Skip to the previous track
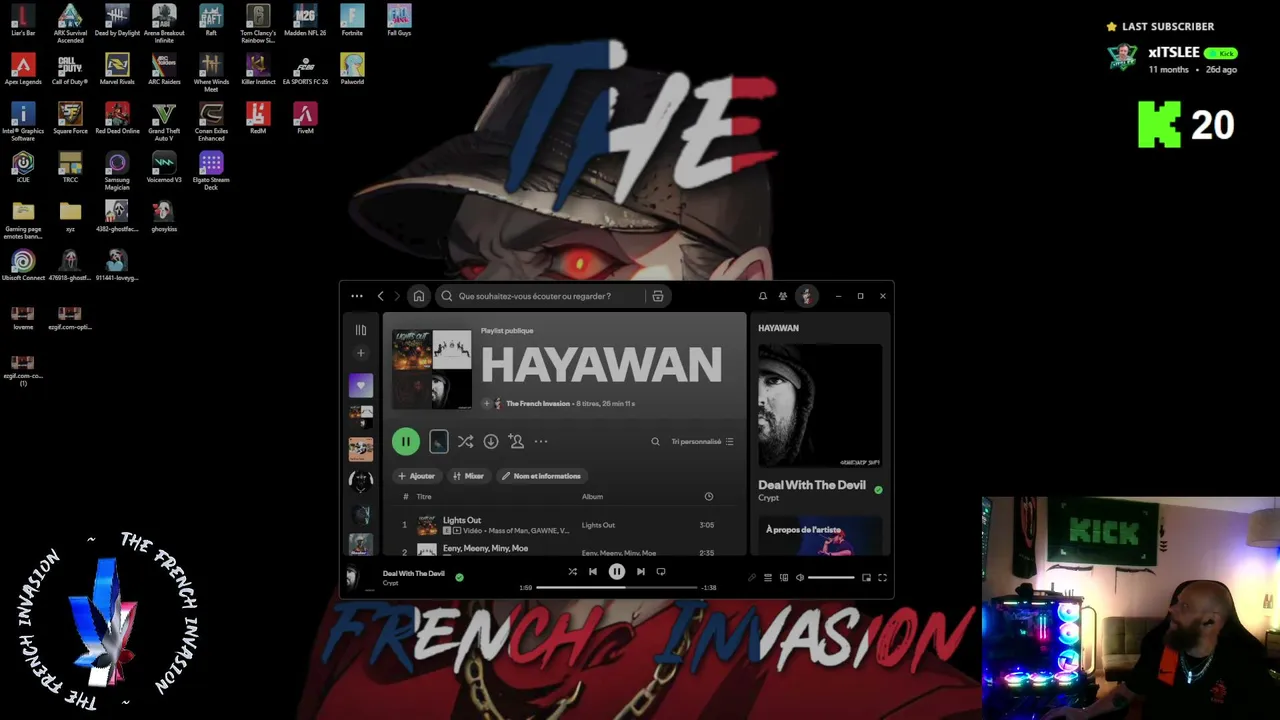The image size is (1280, 720). (592, 572)
